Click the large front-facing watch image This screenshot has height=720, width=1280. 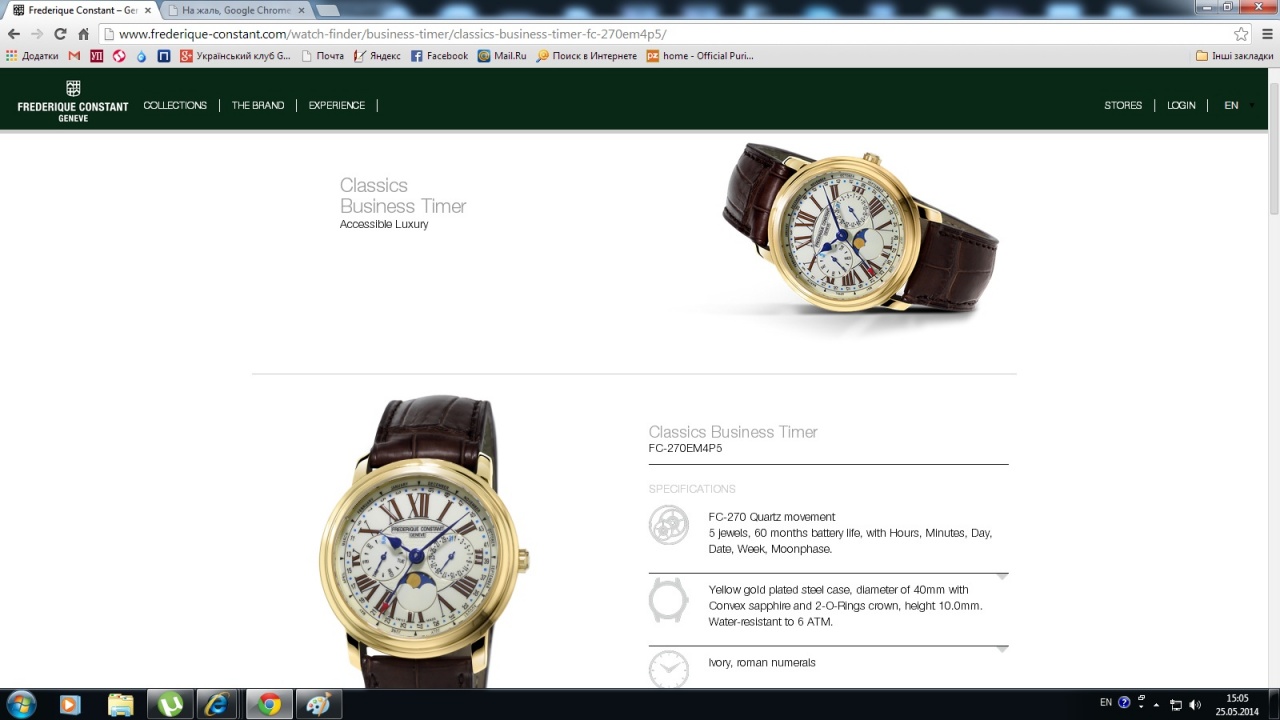(424, 541)
